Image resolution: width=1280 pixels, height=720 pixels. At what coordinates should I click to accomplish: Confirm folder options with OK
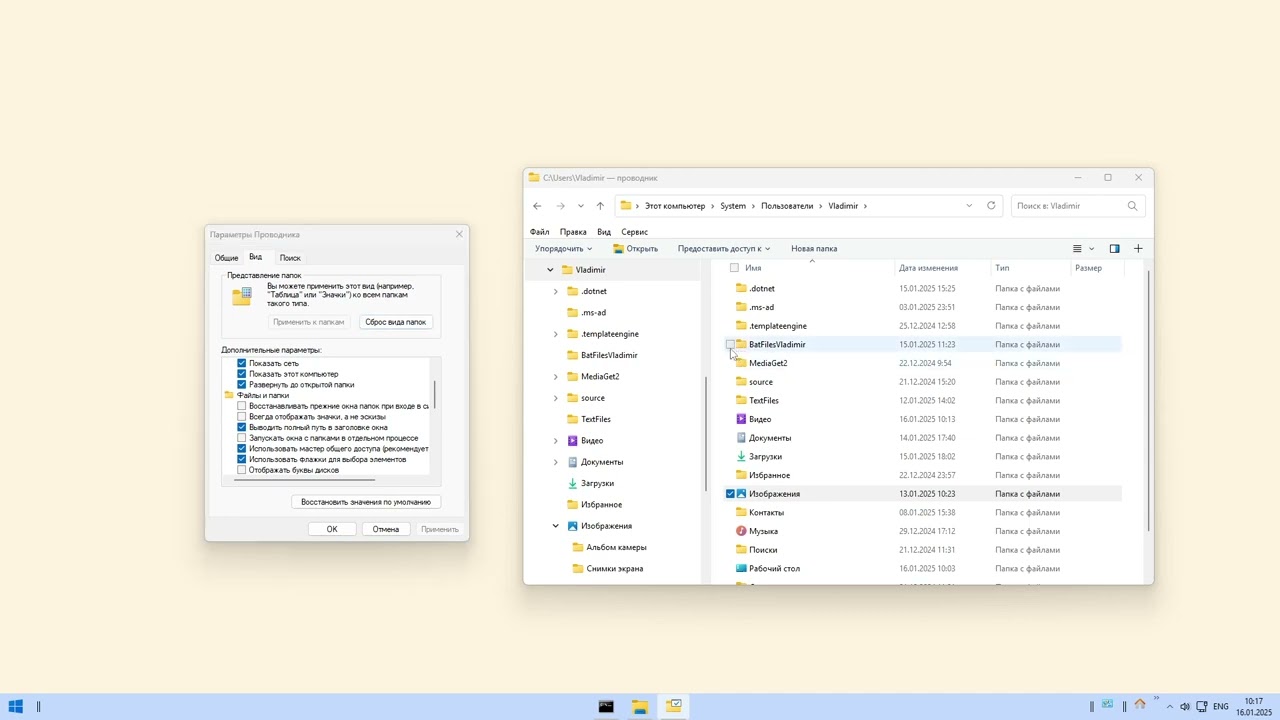tap(332, 529)
